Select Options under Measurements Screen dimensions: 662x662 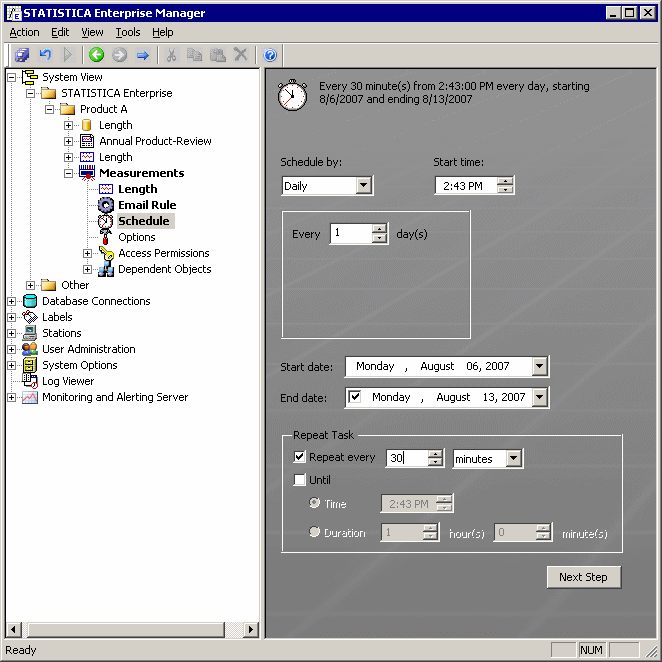[x=136, y=237]
